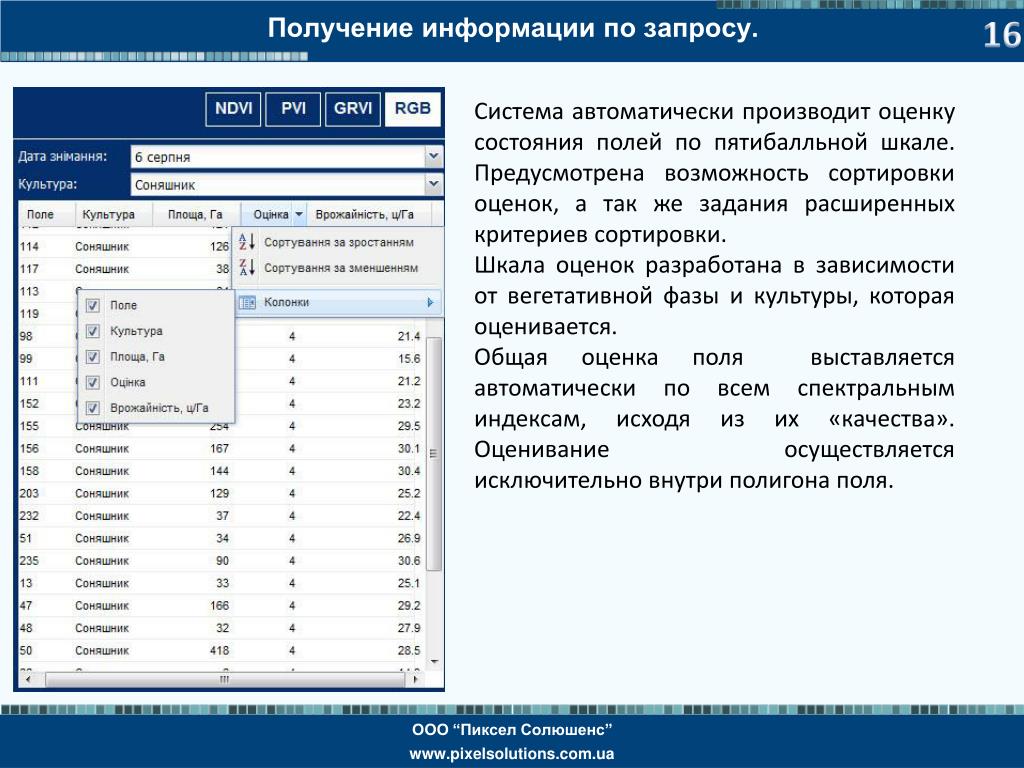1024x768 pixels.
Task: Open the Оцінка column header menu arrow
Action: 299,214
